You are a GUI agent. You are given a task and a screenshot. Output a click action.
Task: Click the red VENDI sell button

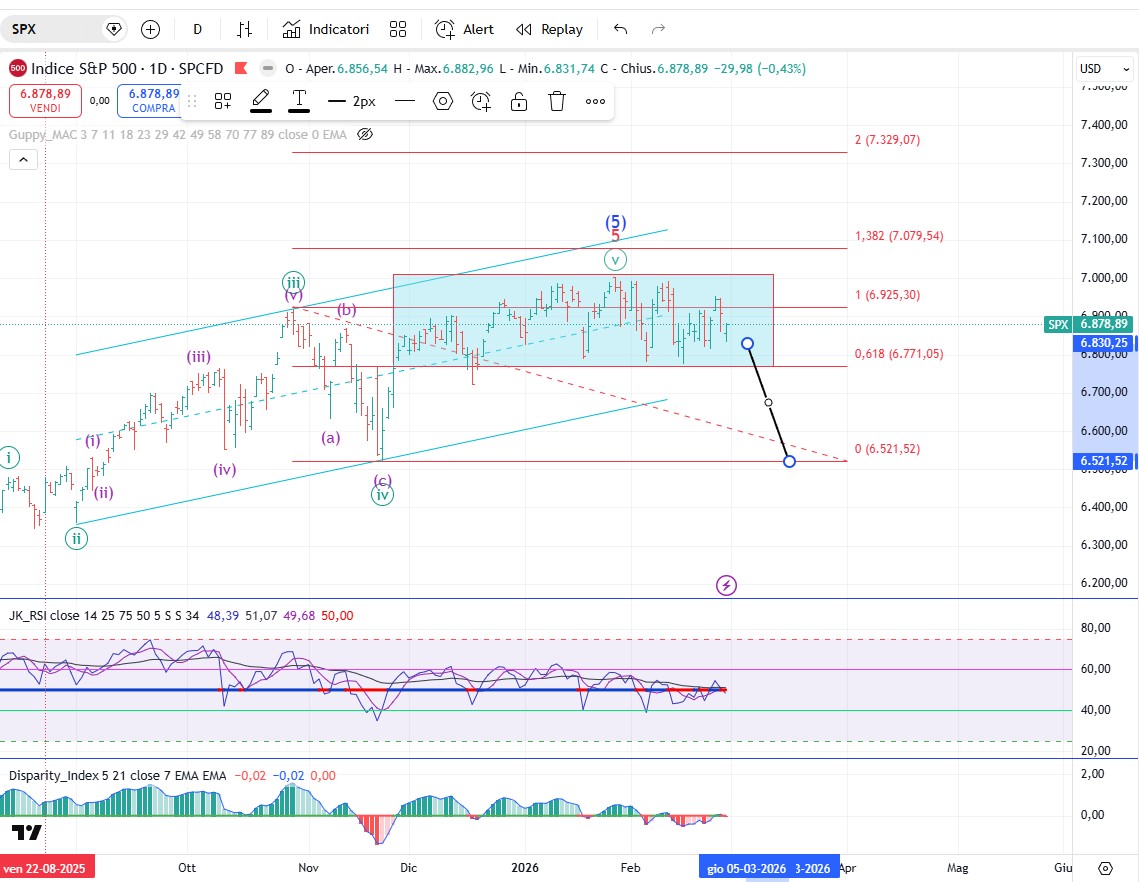[x=44, y=100]
